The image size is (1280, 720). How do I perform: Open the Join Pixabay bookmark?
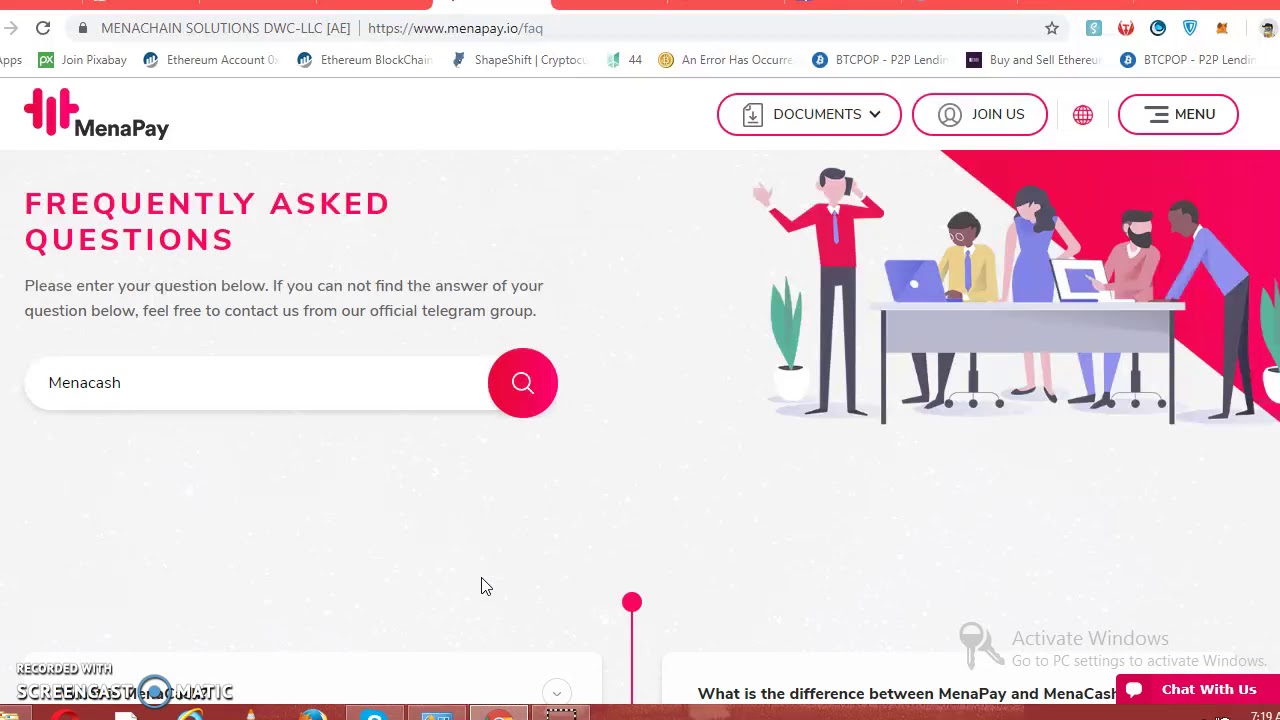coord(83,60)
